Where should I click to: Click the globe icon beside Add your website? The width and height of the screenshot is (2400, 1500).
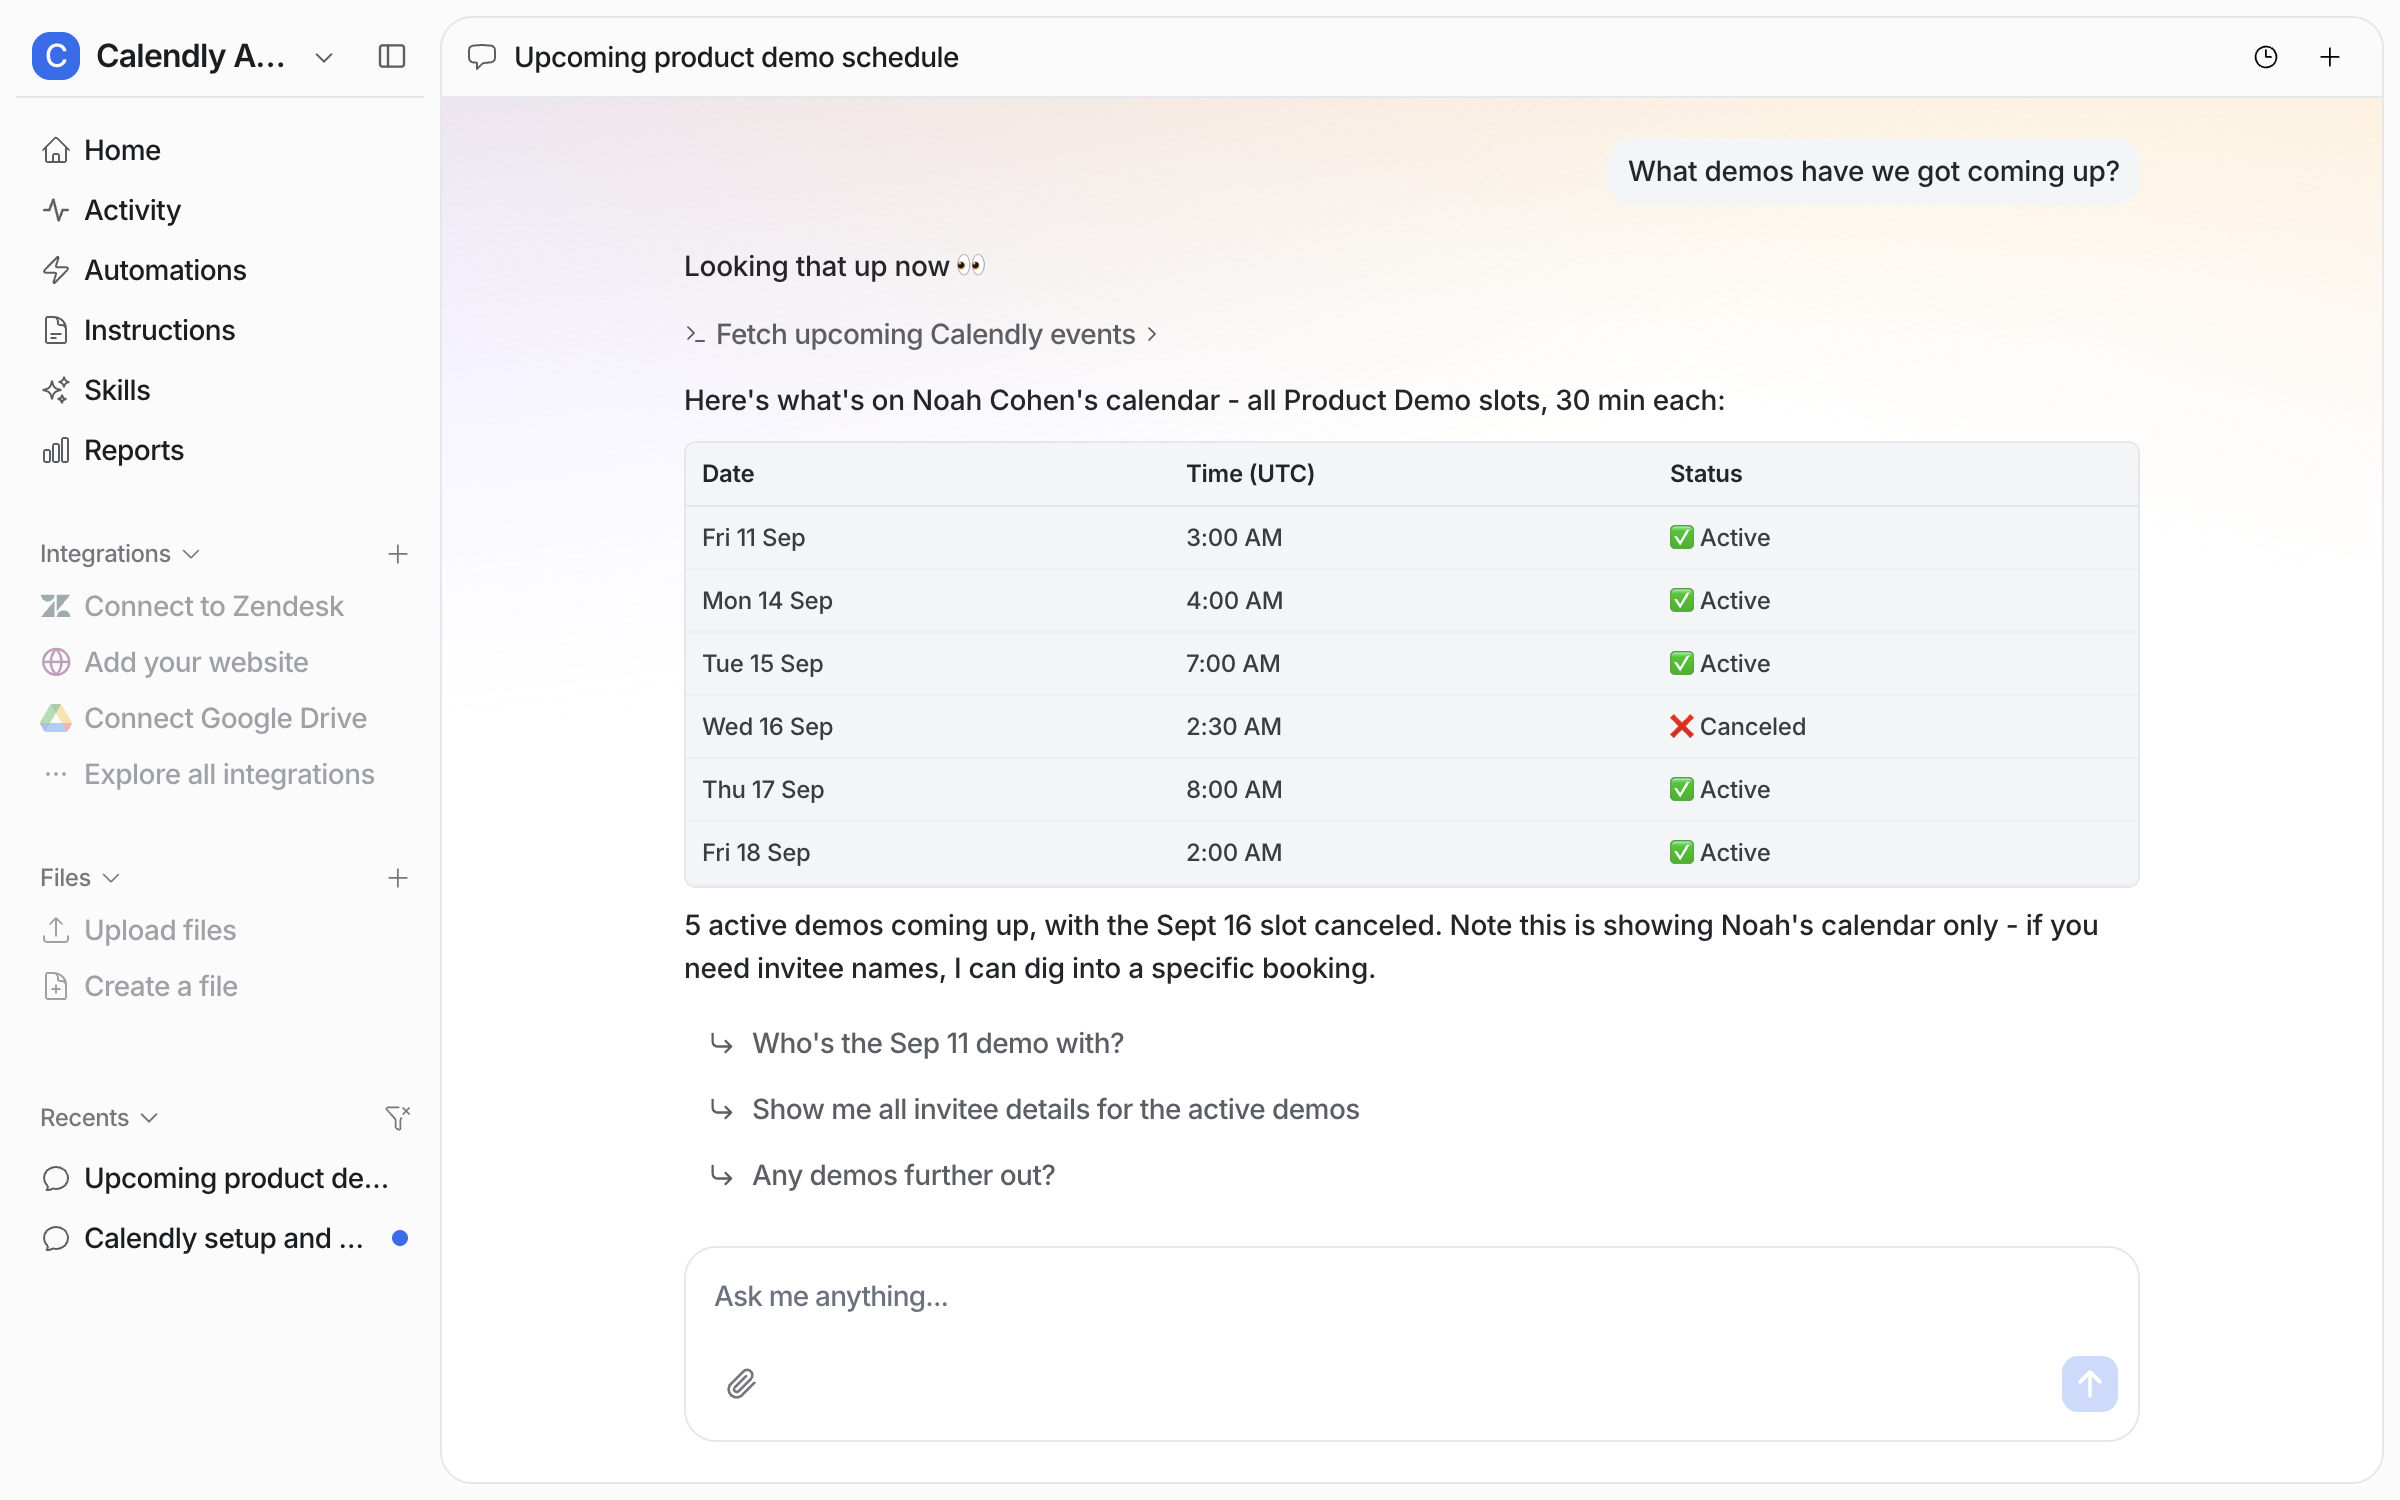(56, 662)
